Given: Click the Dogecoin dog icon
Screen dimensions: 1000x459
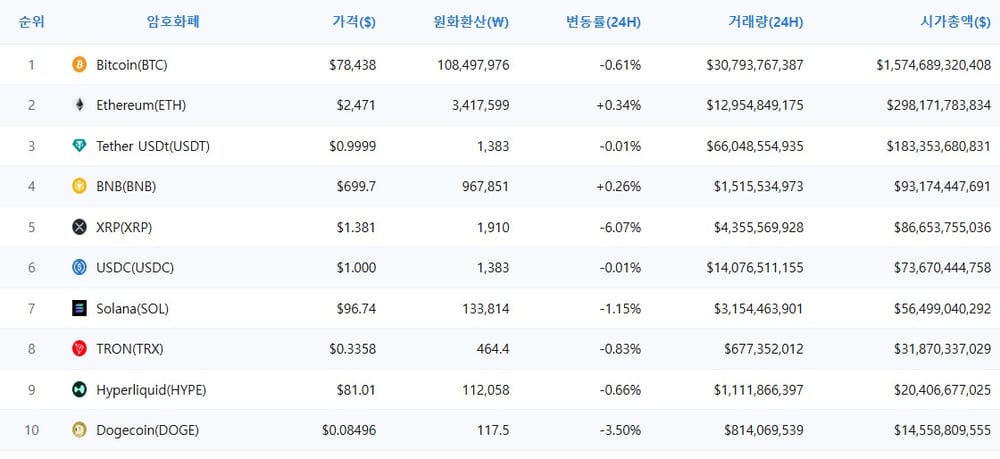Looking at the screenshot, I should 79,430.
